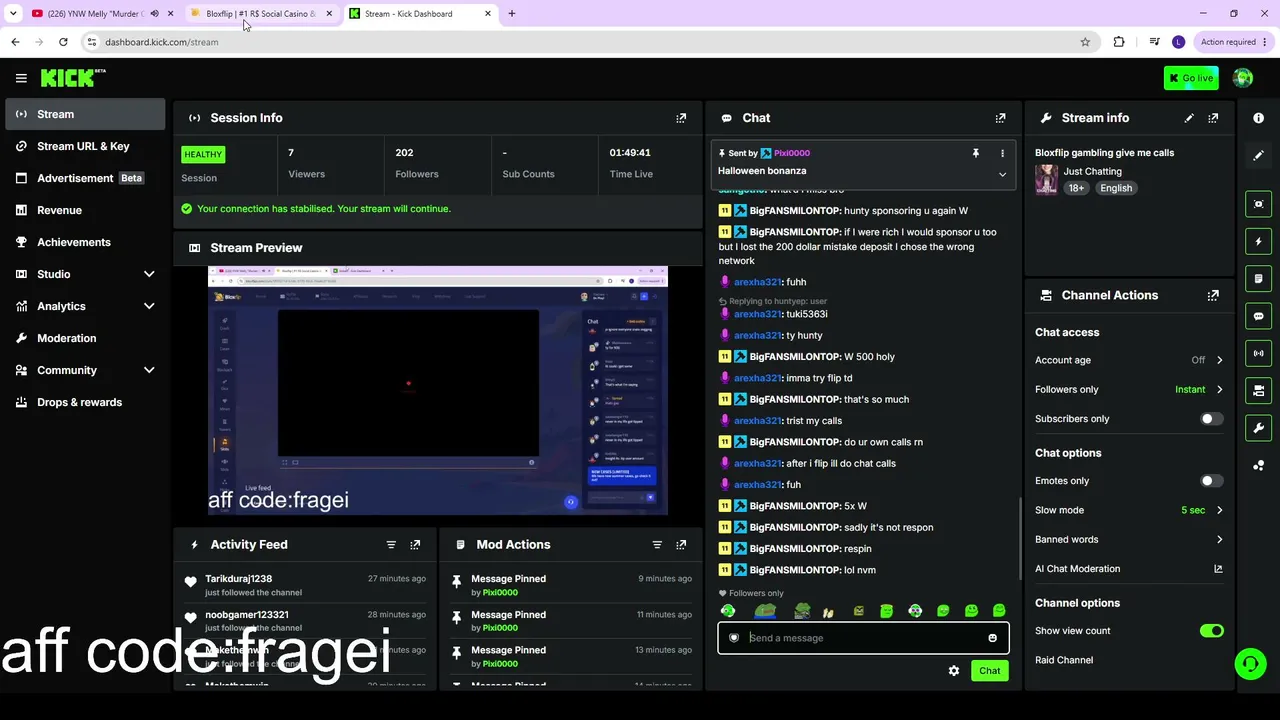
Task: Toggle the lightning-bolt Activity Feed widget in the rail
Action: (1258, 241)
